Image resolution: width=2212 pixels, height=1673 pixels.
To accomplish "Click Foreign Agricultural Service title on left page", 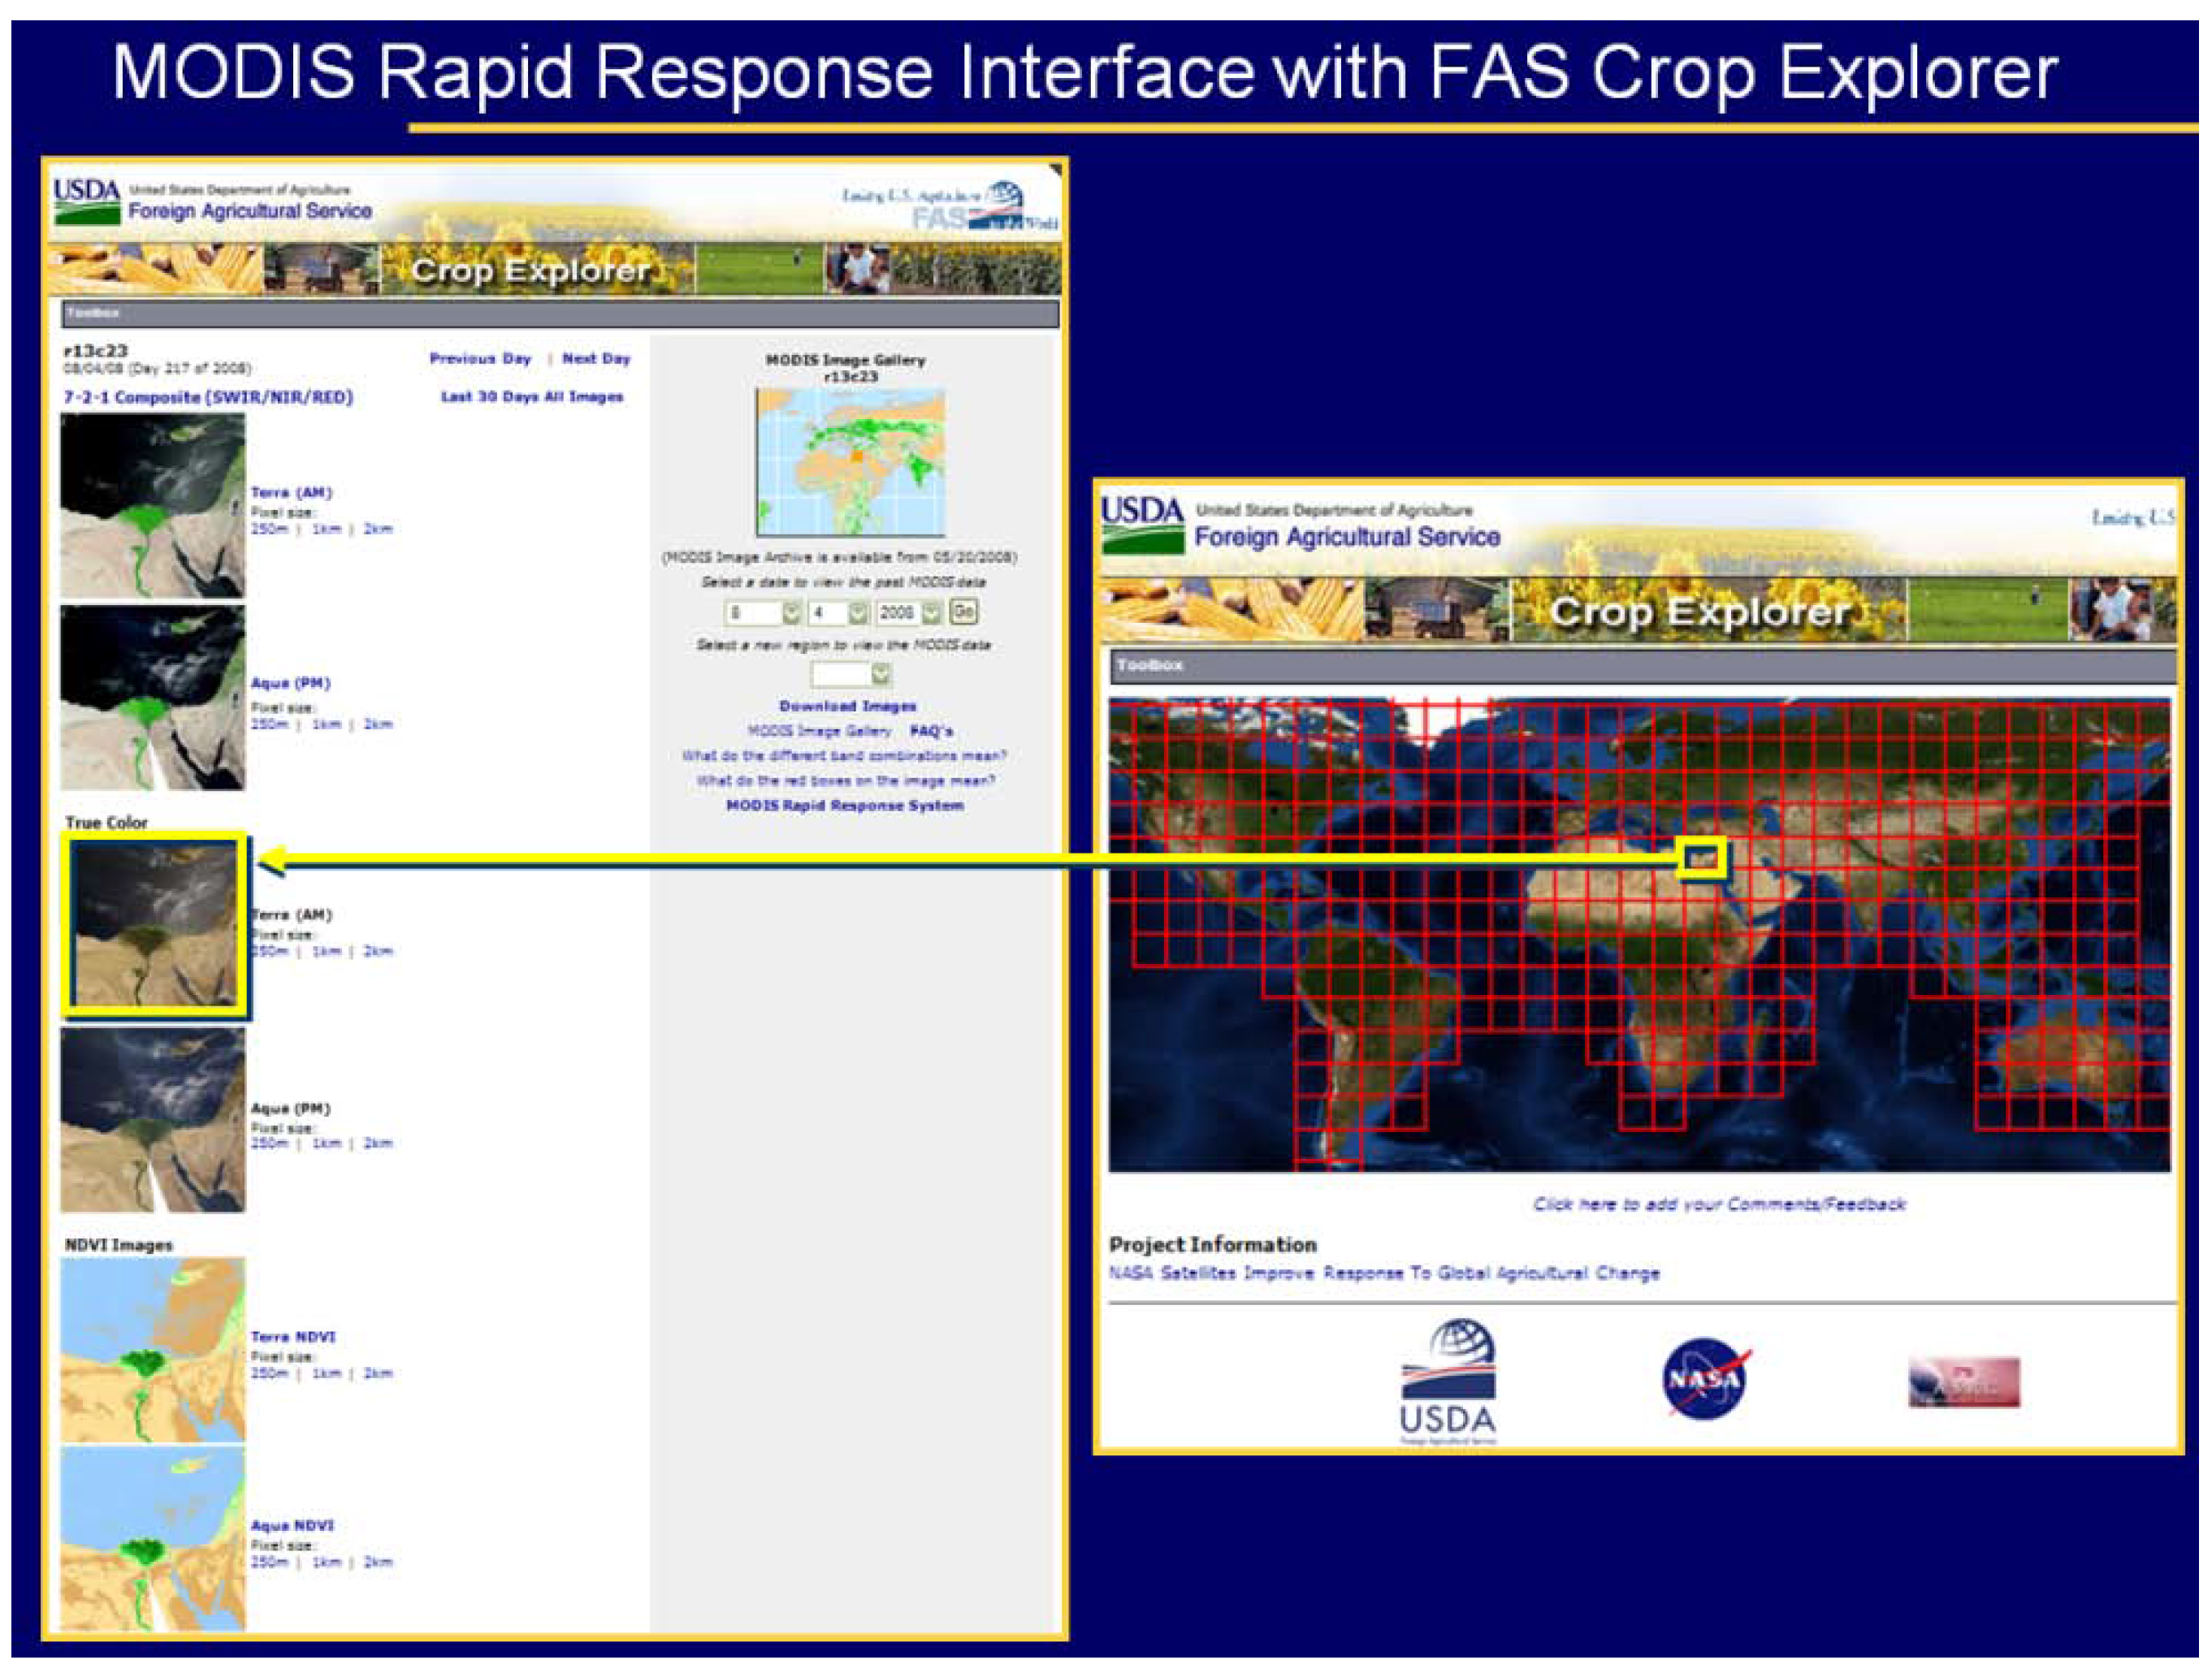I will [250, 211].
